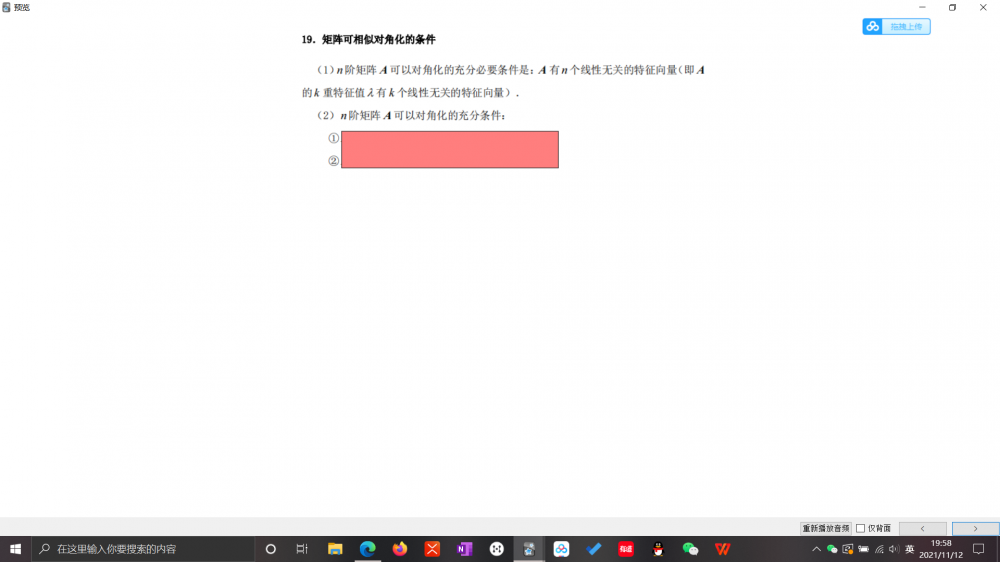
Task: Click the taskbar search input field
Action: (x=143, y=549)
